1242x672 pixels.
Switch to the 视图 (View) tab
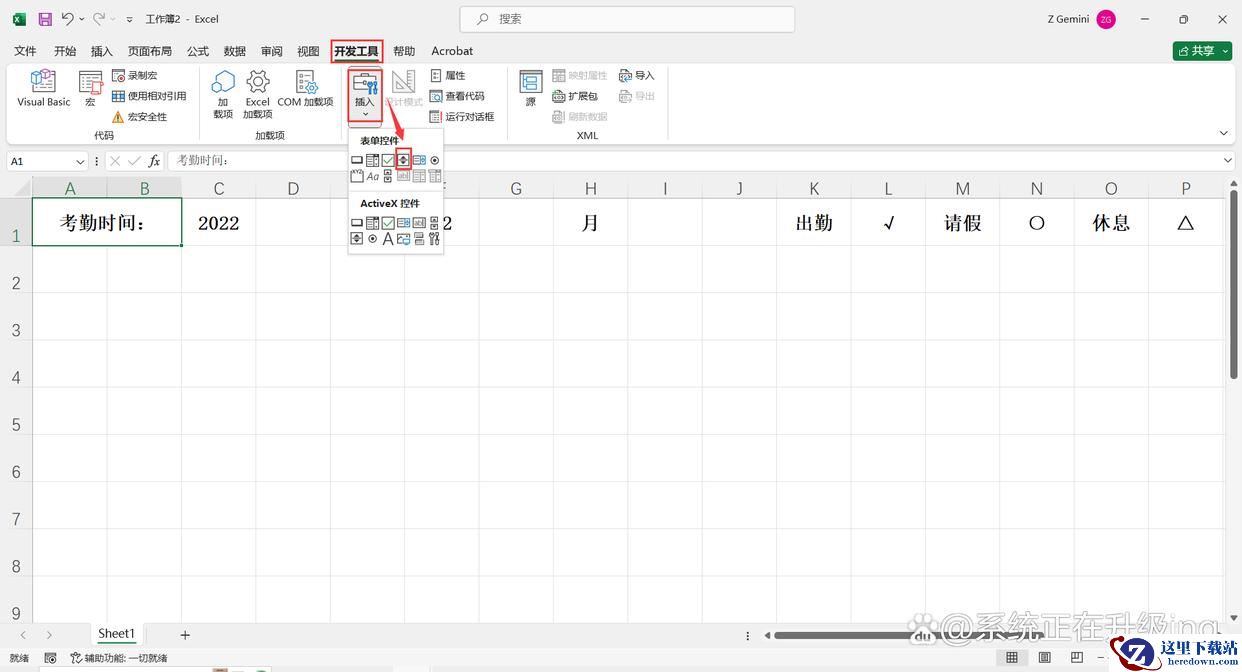[x=308, y=51]
